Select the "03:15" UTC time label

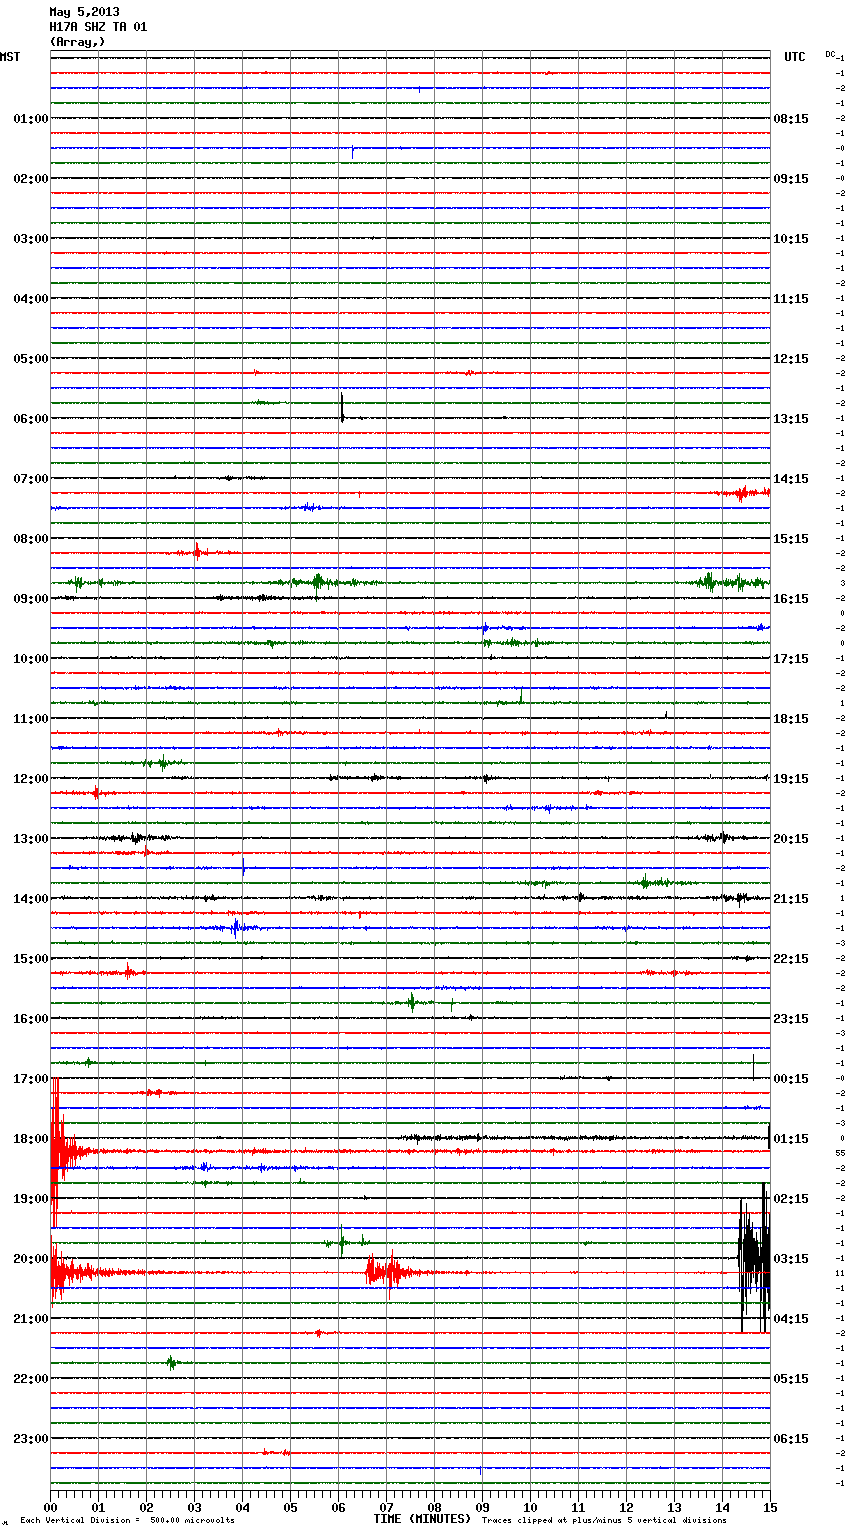[x=791, y=1259]
